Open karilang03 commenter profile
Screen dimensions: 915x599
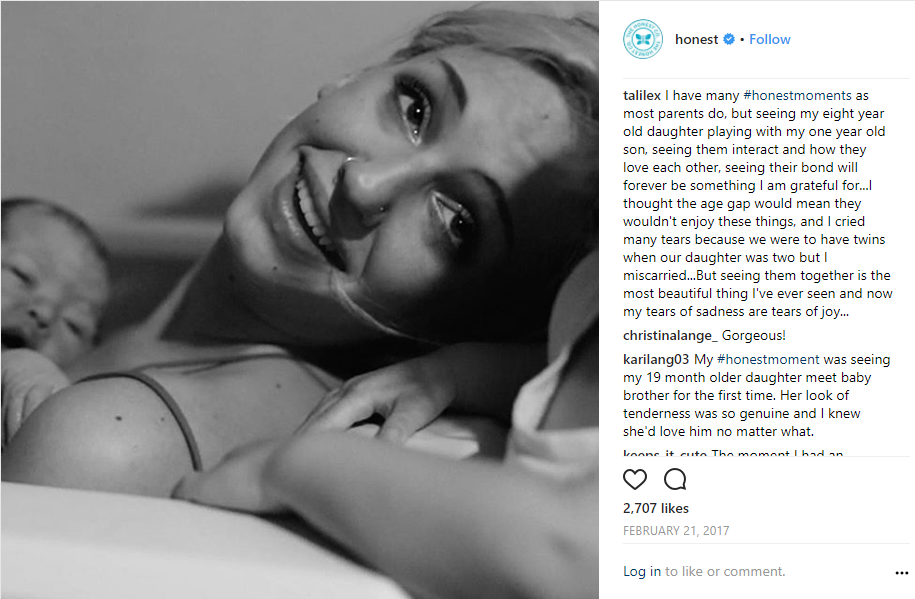[x=656, y=360]
